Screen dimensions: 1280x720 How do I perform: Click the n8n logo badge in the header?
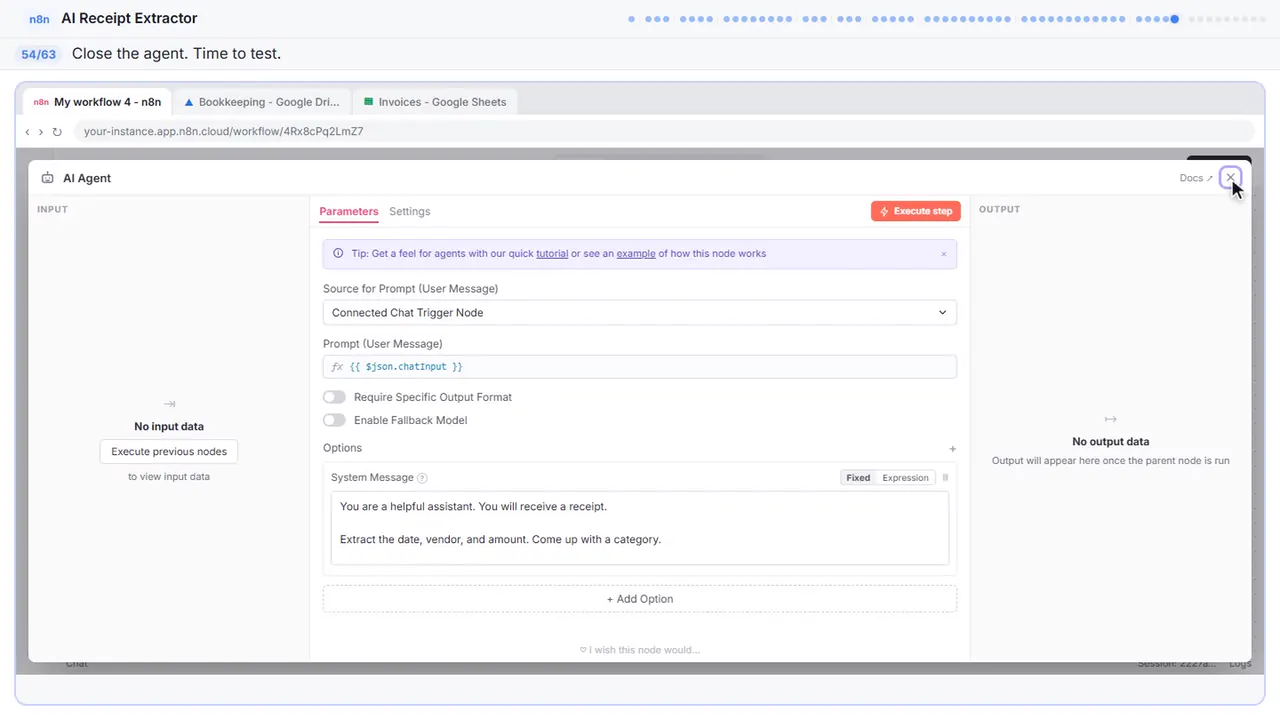tap(40, 18)
